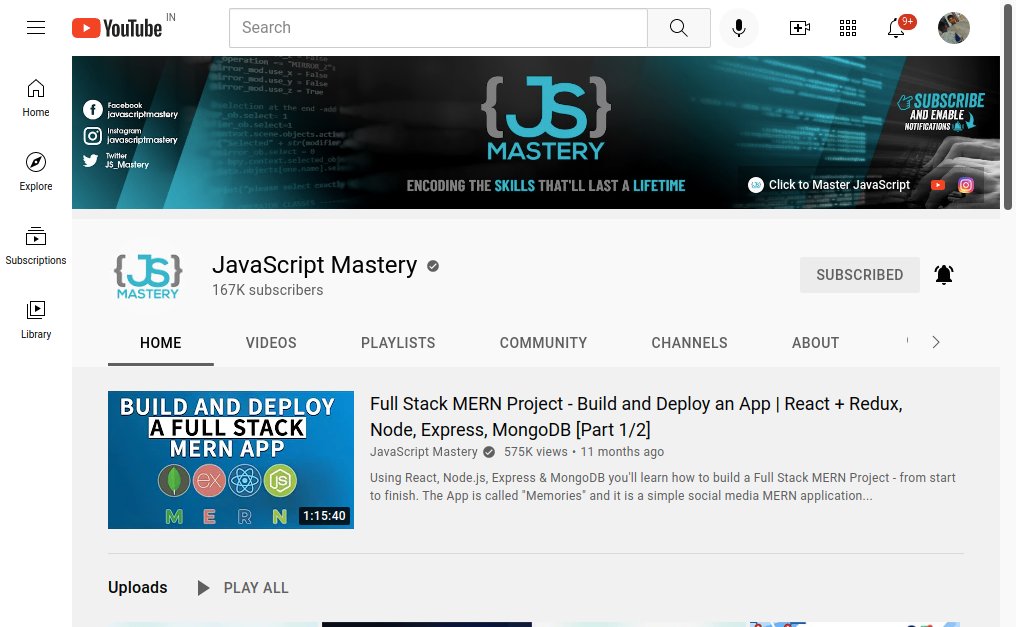Image resolution: width=1016 pixels, height=627 pixels.
Task: Click the banner Instagram link icon
Action: (x=965, y=185)
